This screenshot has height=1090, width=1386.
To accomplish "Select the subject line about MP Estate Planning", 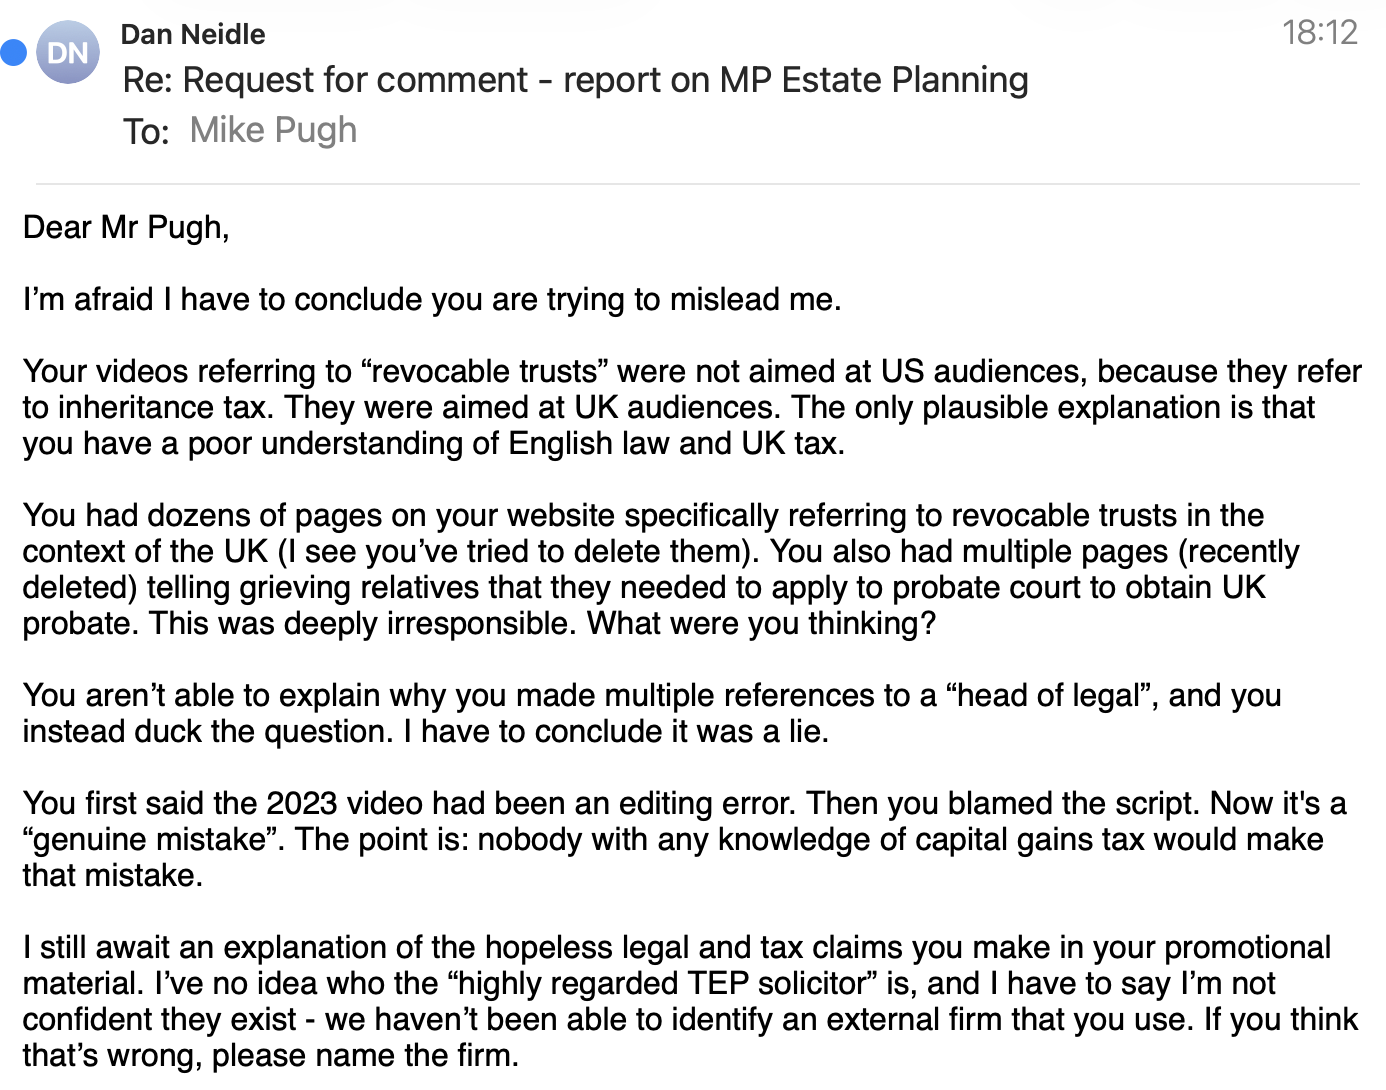I will click(x=574, y=79).
